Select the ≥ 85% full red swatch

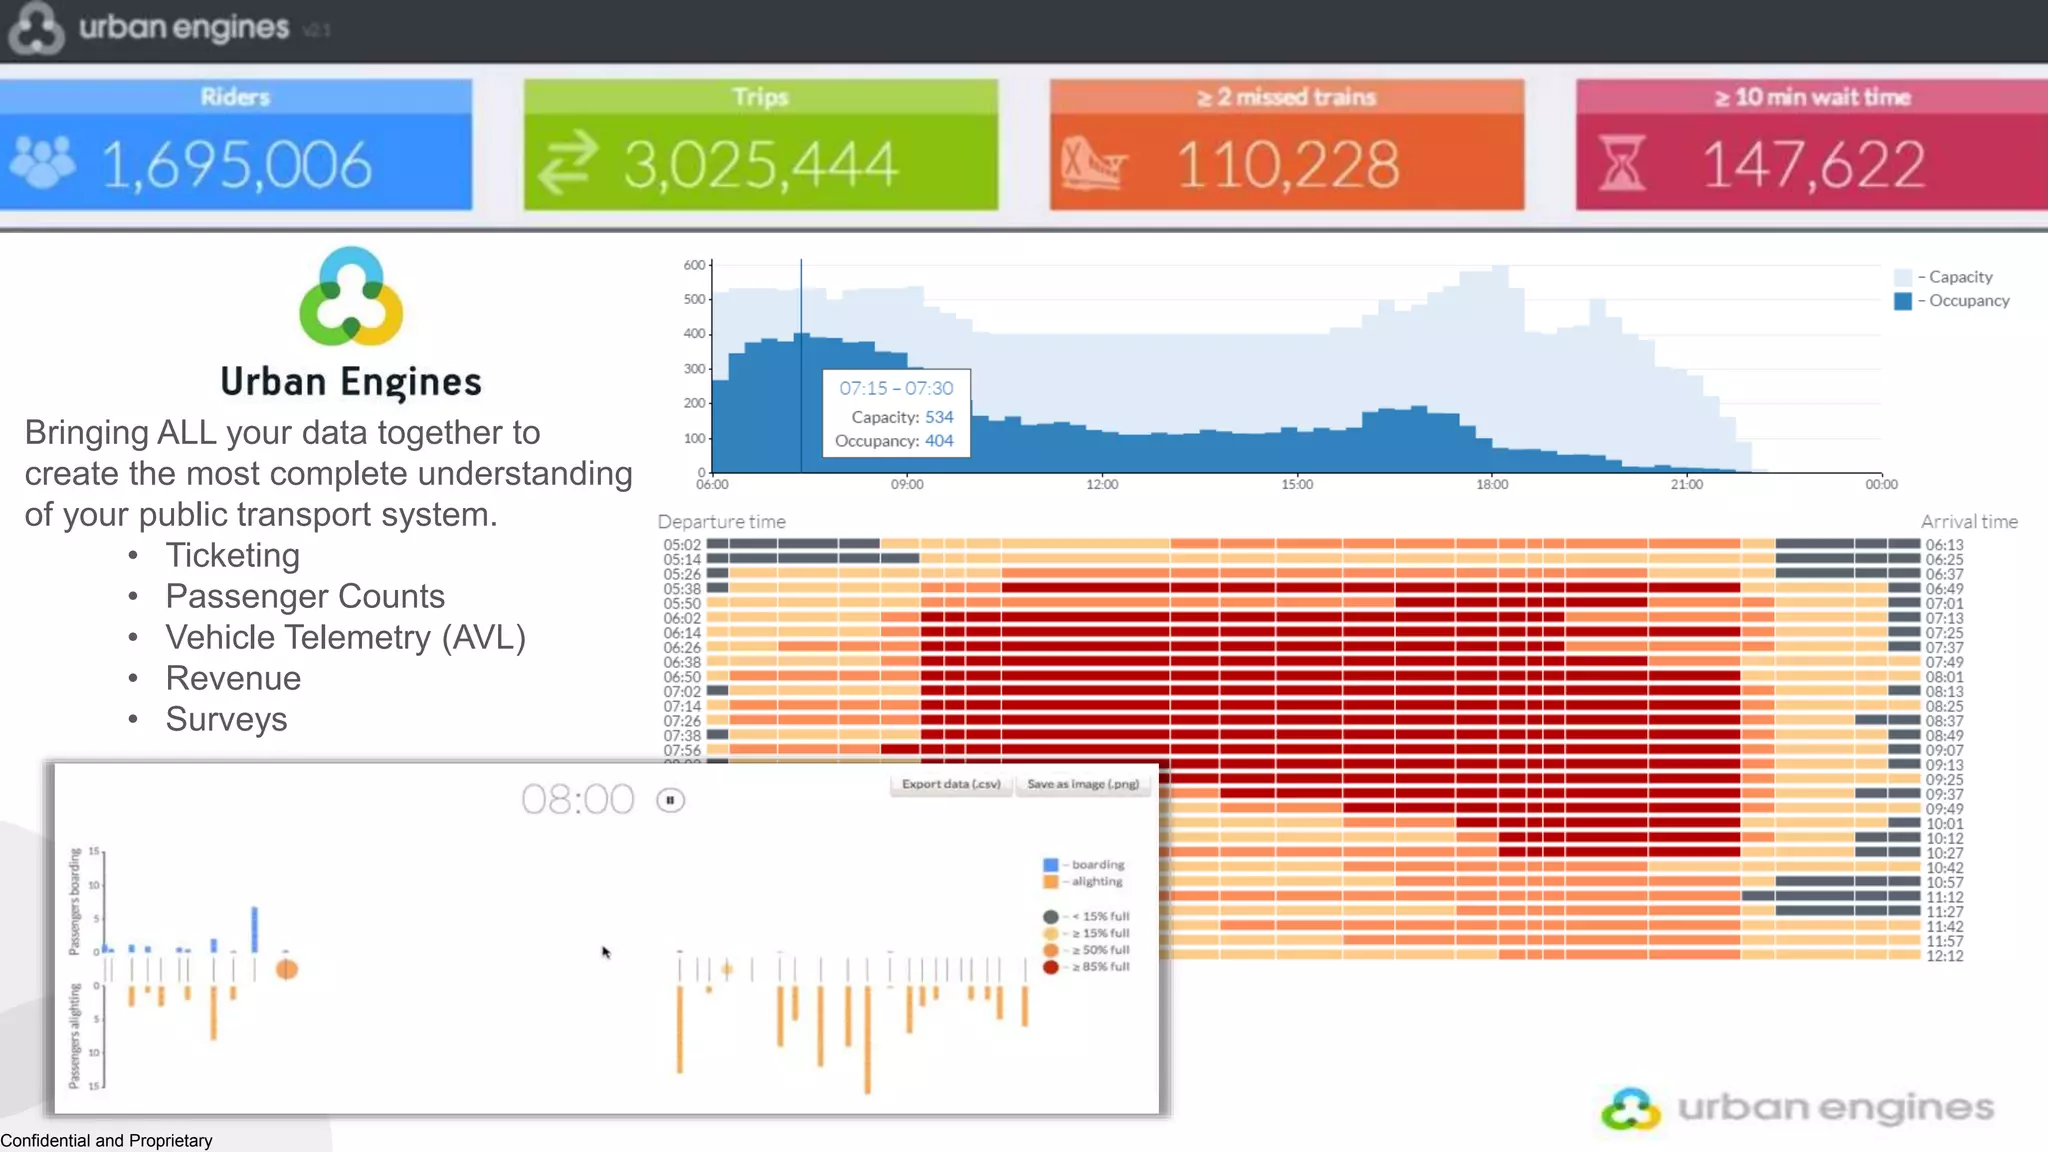(x=1051, y=967)
